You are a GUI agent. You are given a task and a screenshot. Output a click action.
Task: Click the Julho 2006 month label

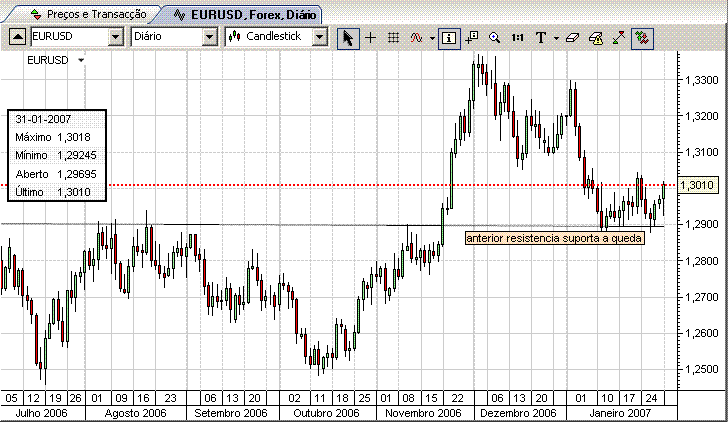(x=42, y=413)
